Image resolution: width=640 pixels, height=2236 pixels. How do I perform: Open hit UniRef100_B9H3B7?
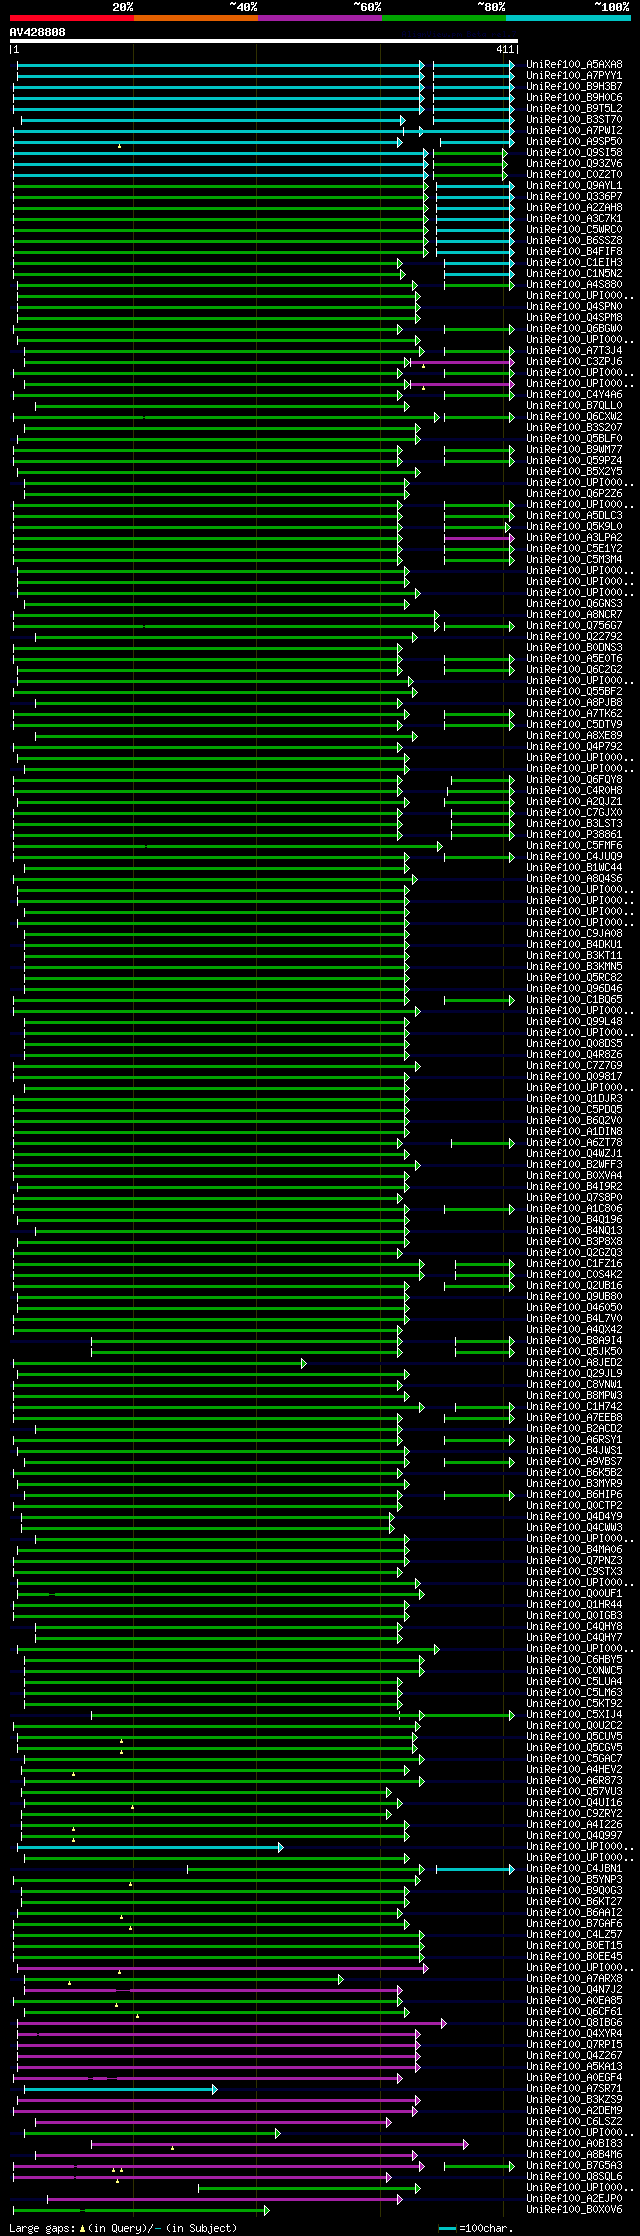click(x=574, y=86)
